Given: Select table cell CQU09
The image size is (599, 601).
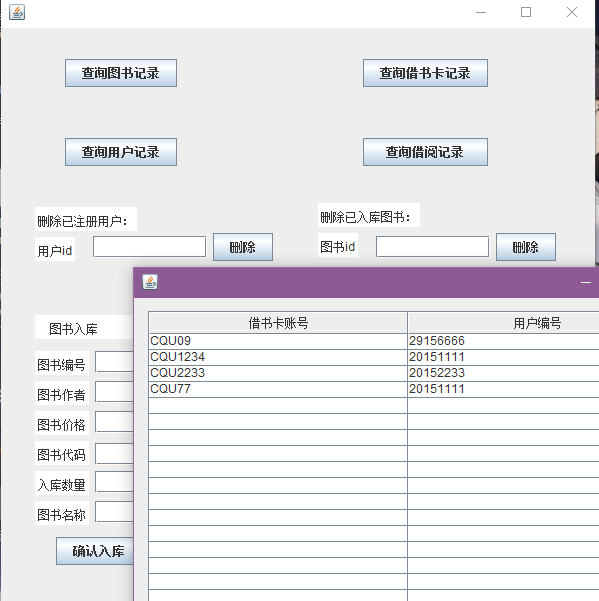Looking at the screenshot, I should (x=278, y=341).
